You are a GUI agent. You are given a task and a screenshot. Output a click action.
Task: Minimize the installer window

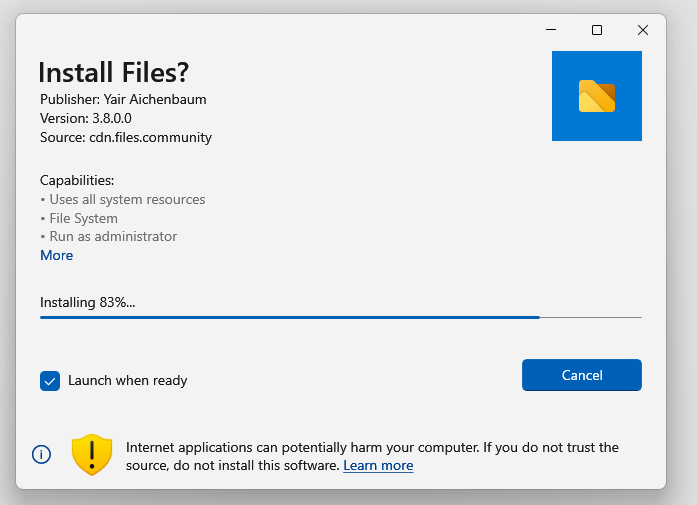pos(550,30)
